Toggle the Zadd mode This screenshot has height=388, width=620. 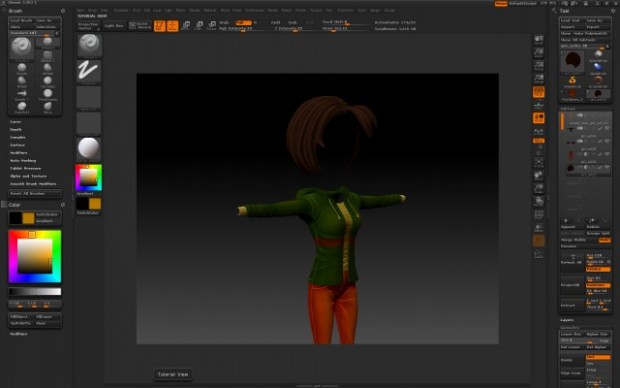pos(276,23)
